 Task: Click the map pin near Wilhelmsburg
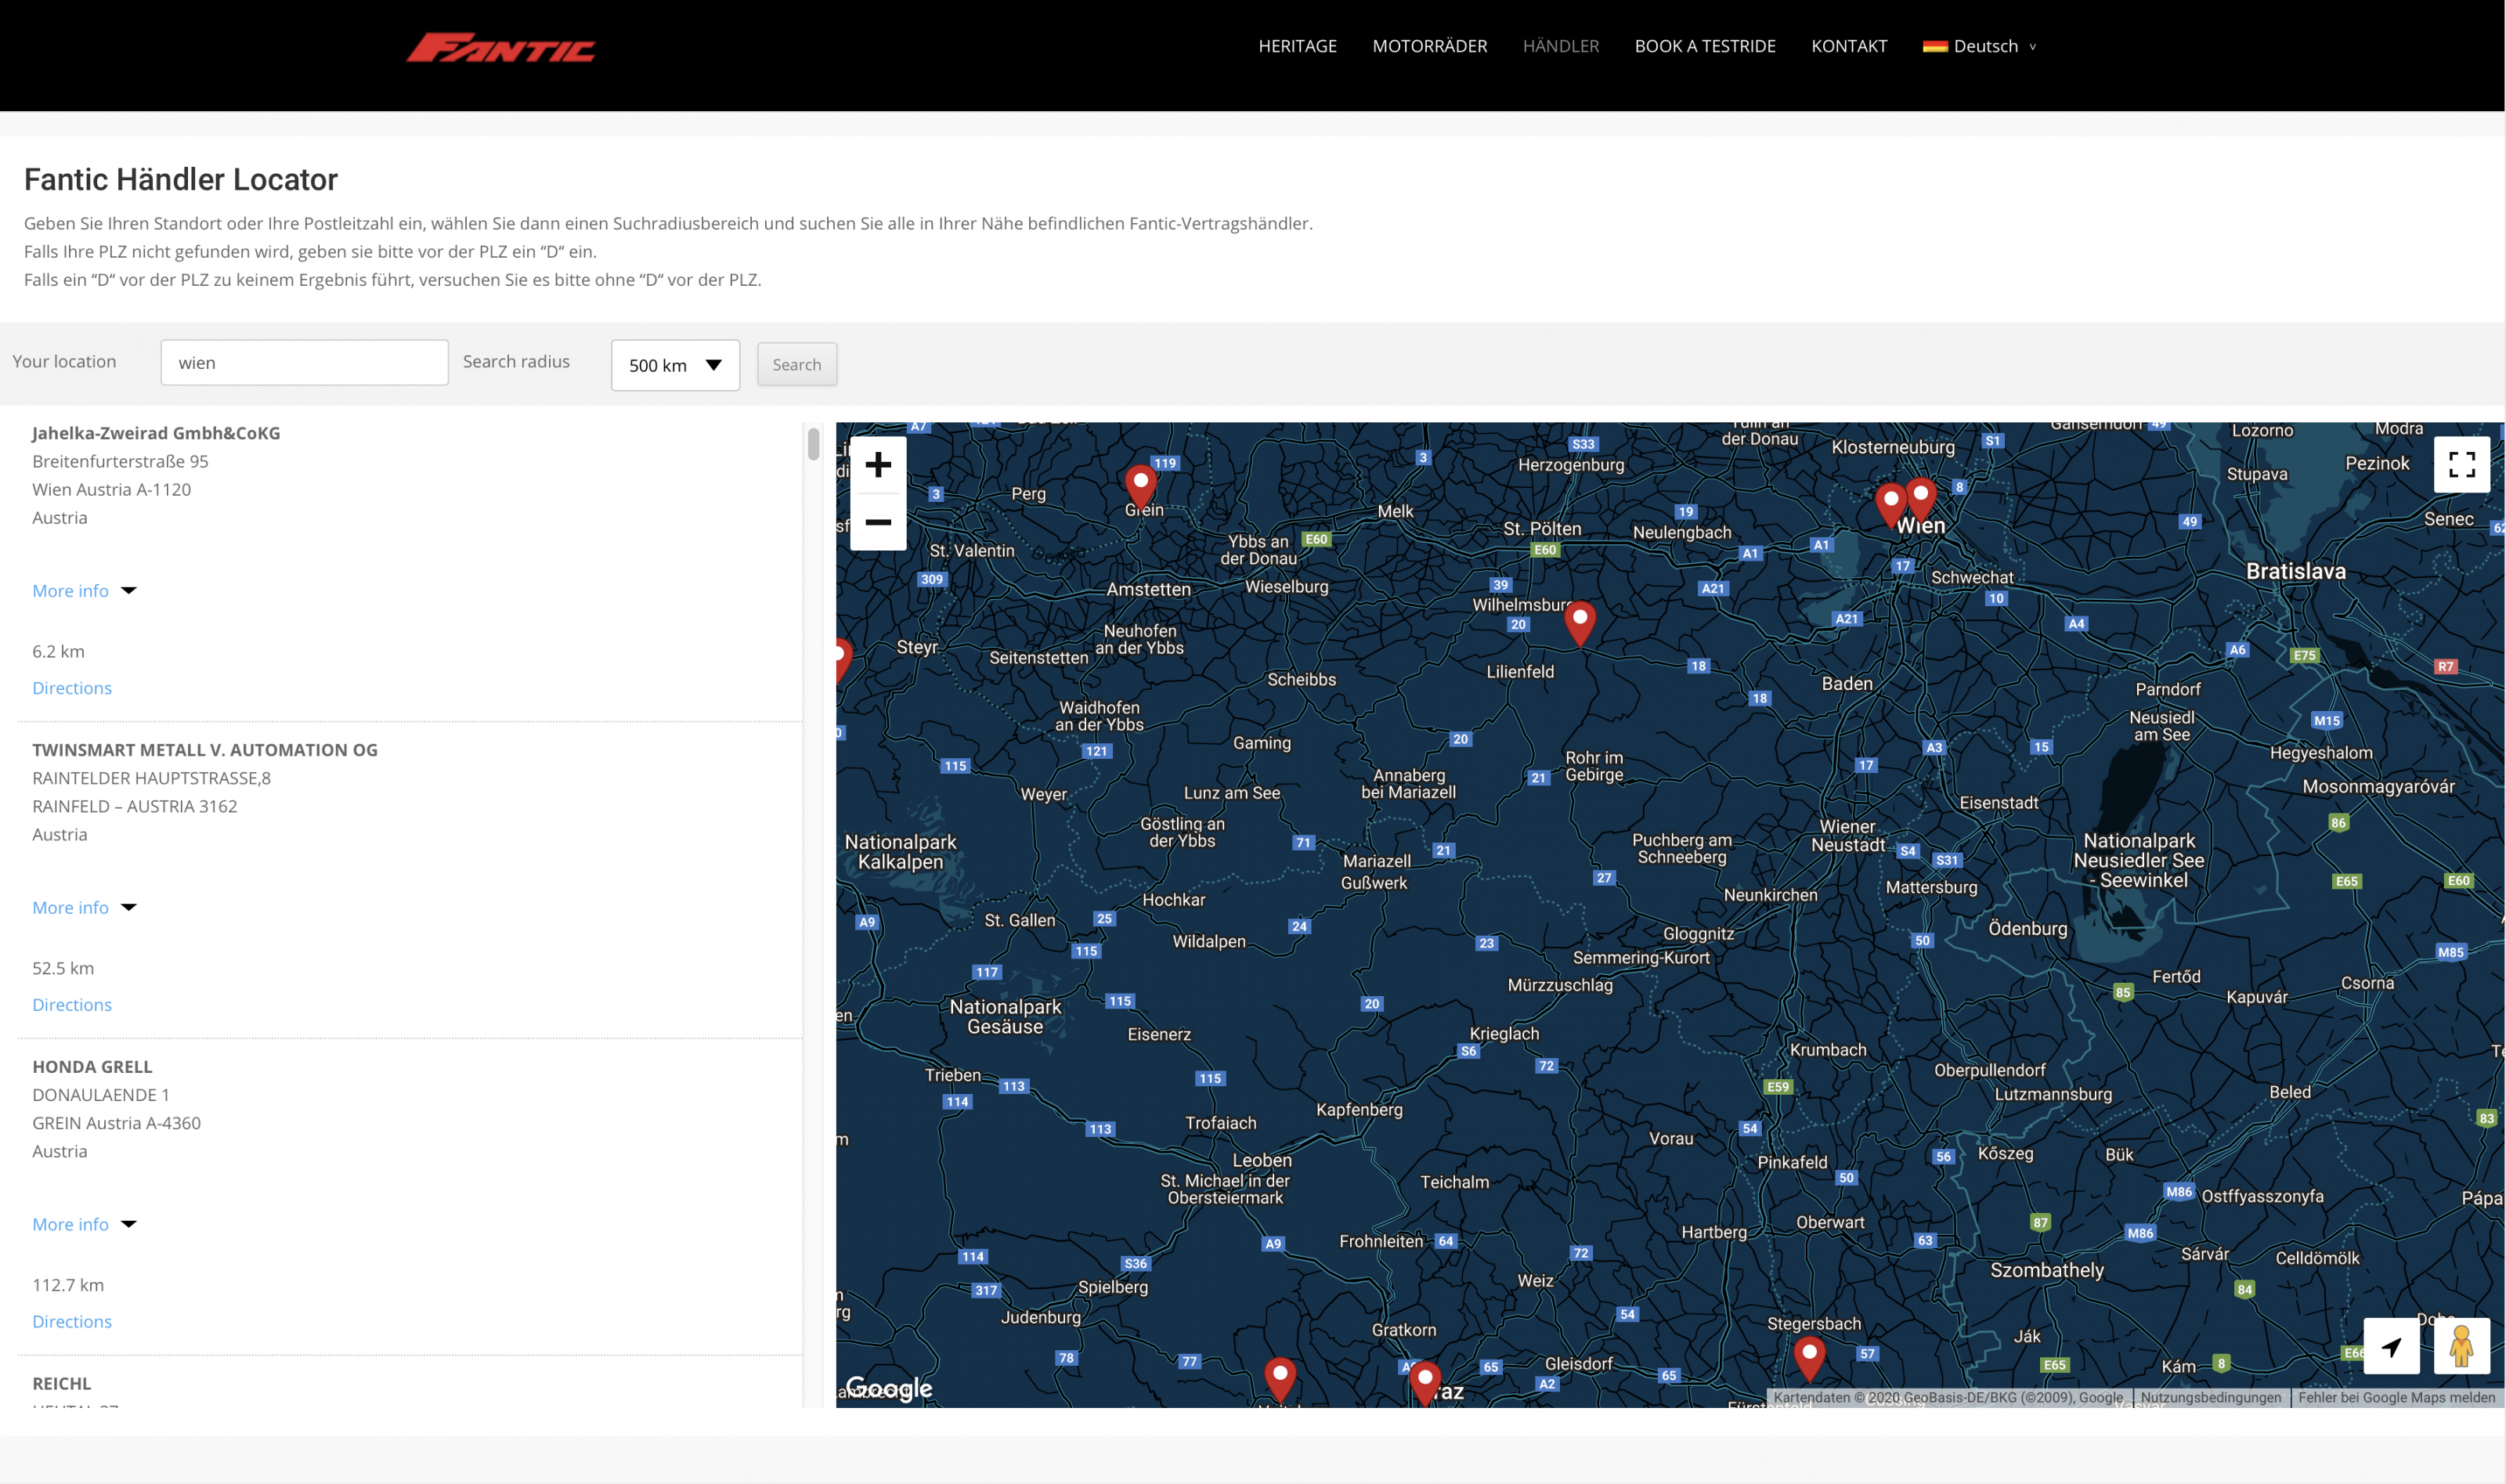tap(1579, 624)
